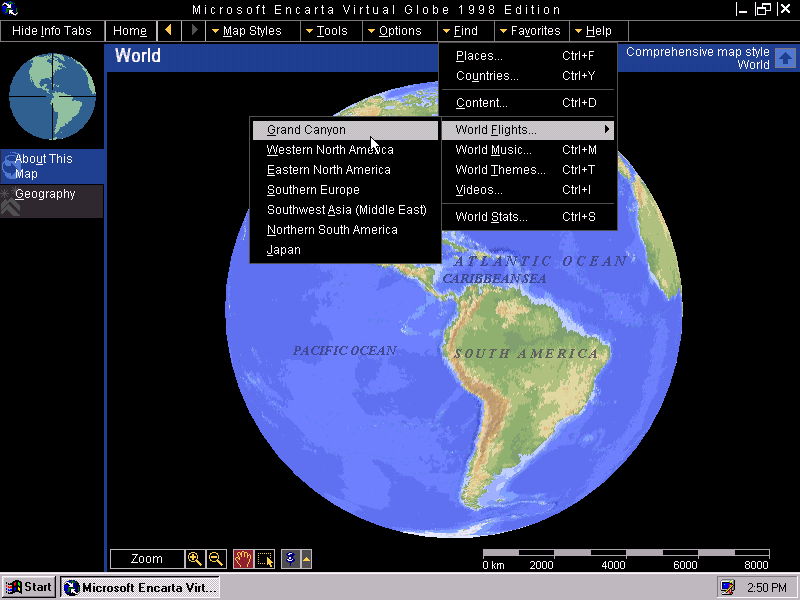Hide the info tabs panel

pyautogui.click(x=52, y=31)
